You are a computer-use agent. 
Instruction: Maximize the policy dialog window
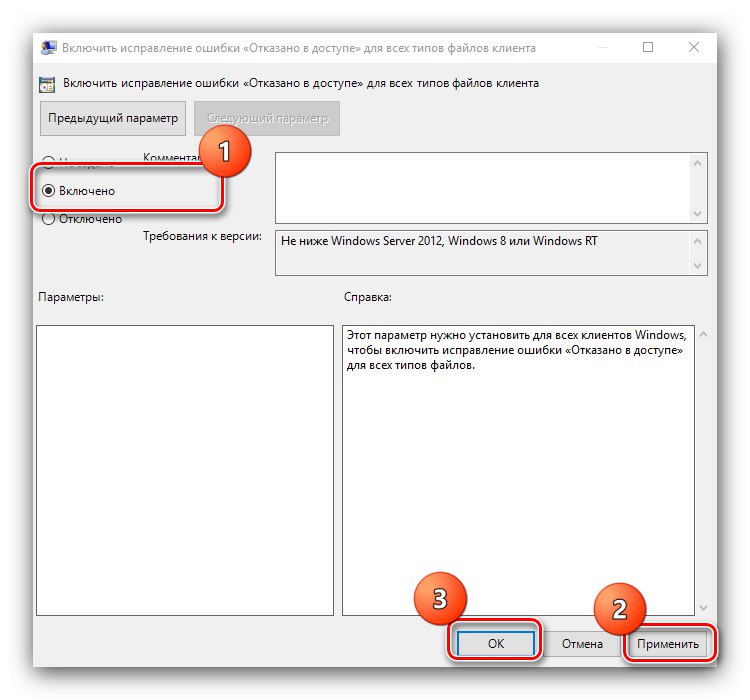[648, 47]
